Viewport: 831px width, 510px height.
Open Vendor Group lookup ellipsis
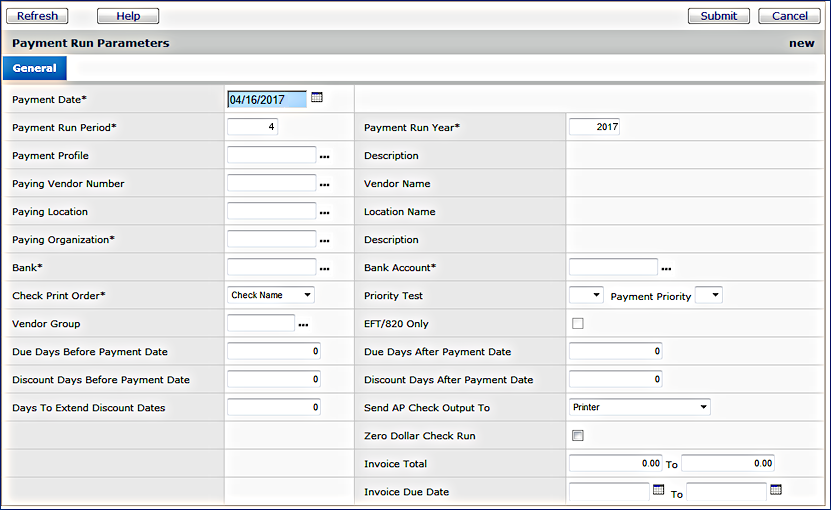point(303,325)
